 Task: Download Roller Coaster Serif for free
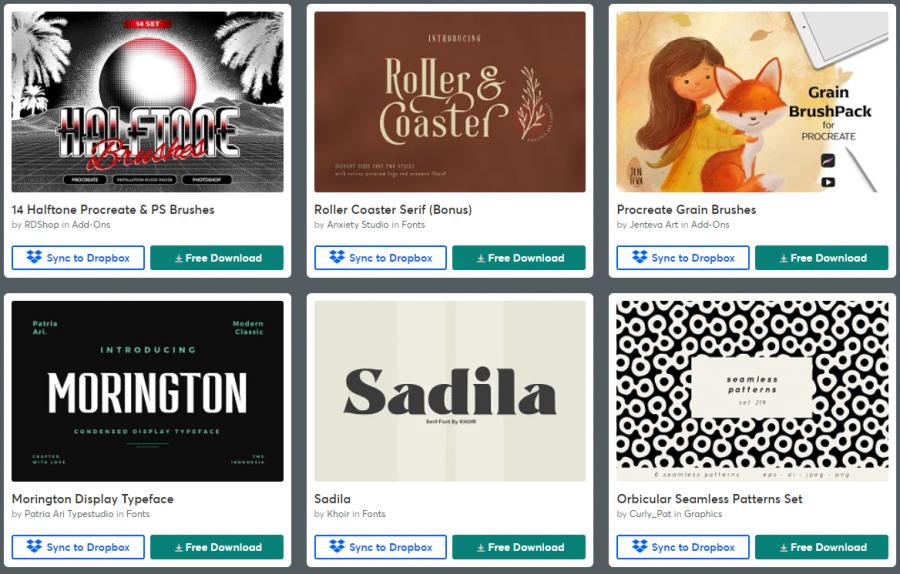click(x=519, y=258)
